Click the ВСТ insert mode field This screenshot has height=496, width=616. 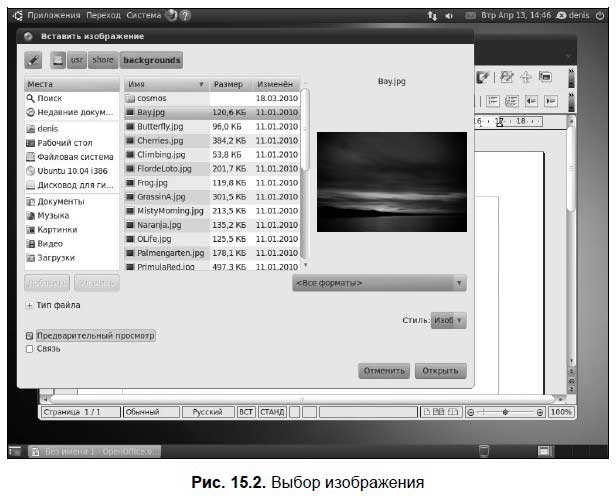click(246, 412)
